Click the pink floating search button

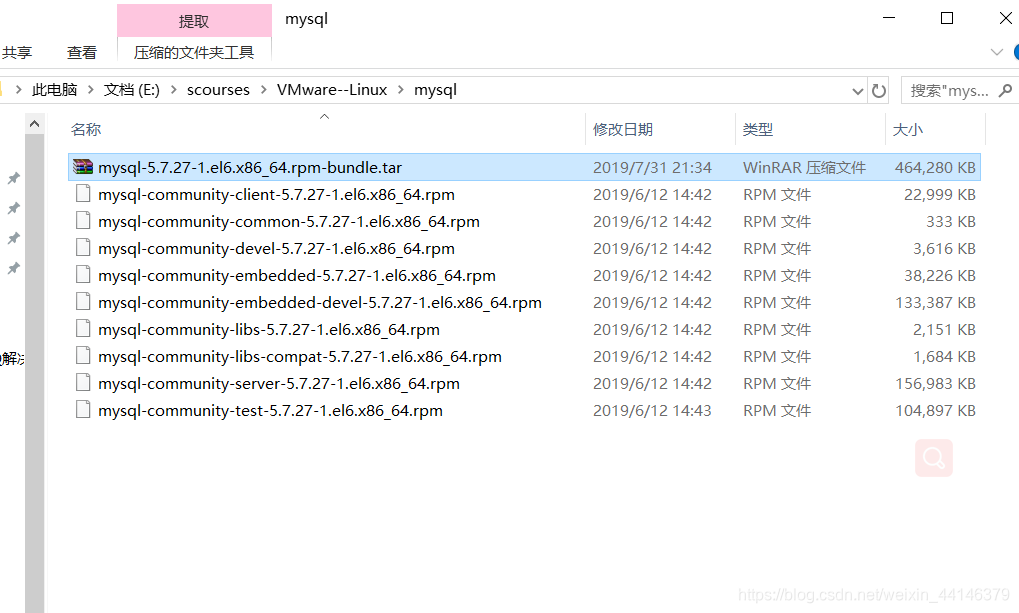coord(934,458)
